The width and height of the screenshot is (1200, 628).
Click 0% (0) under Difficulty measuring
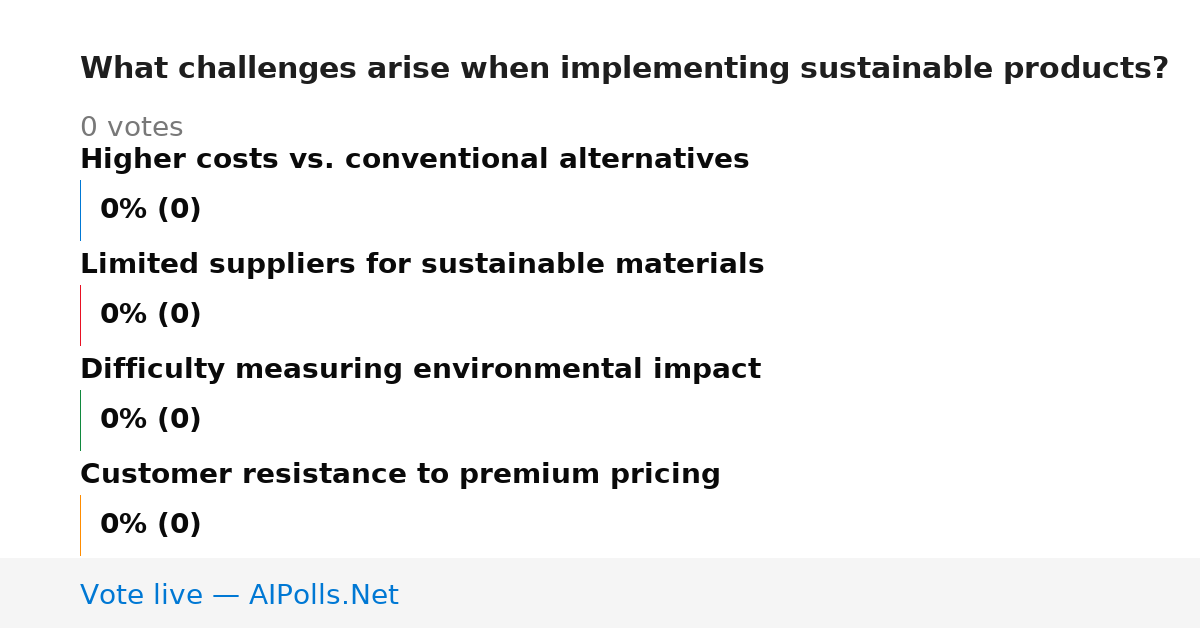(x=150, y=420)
